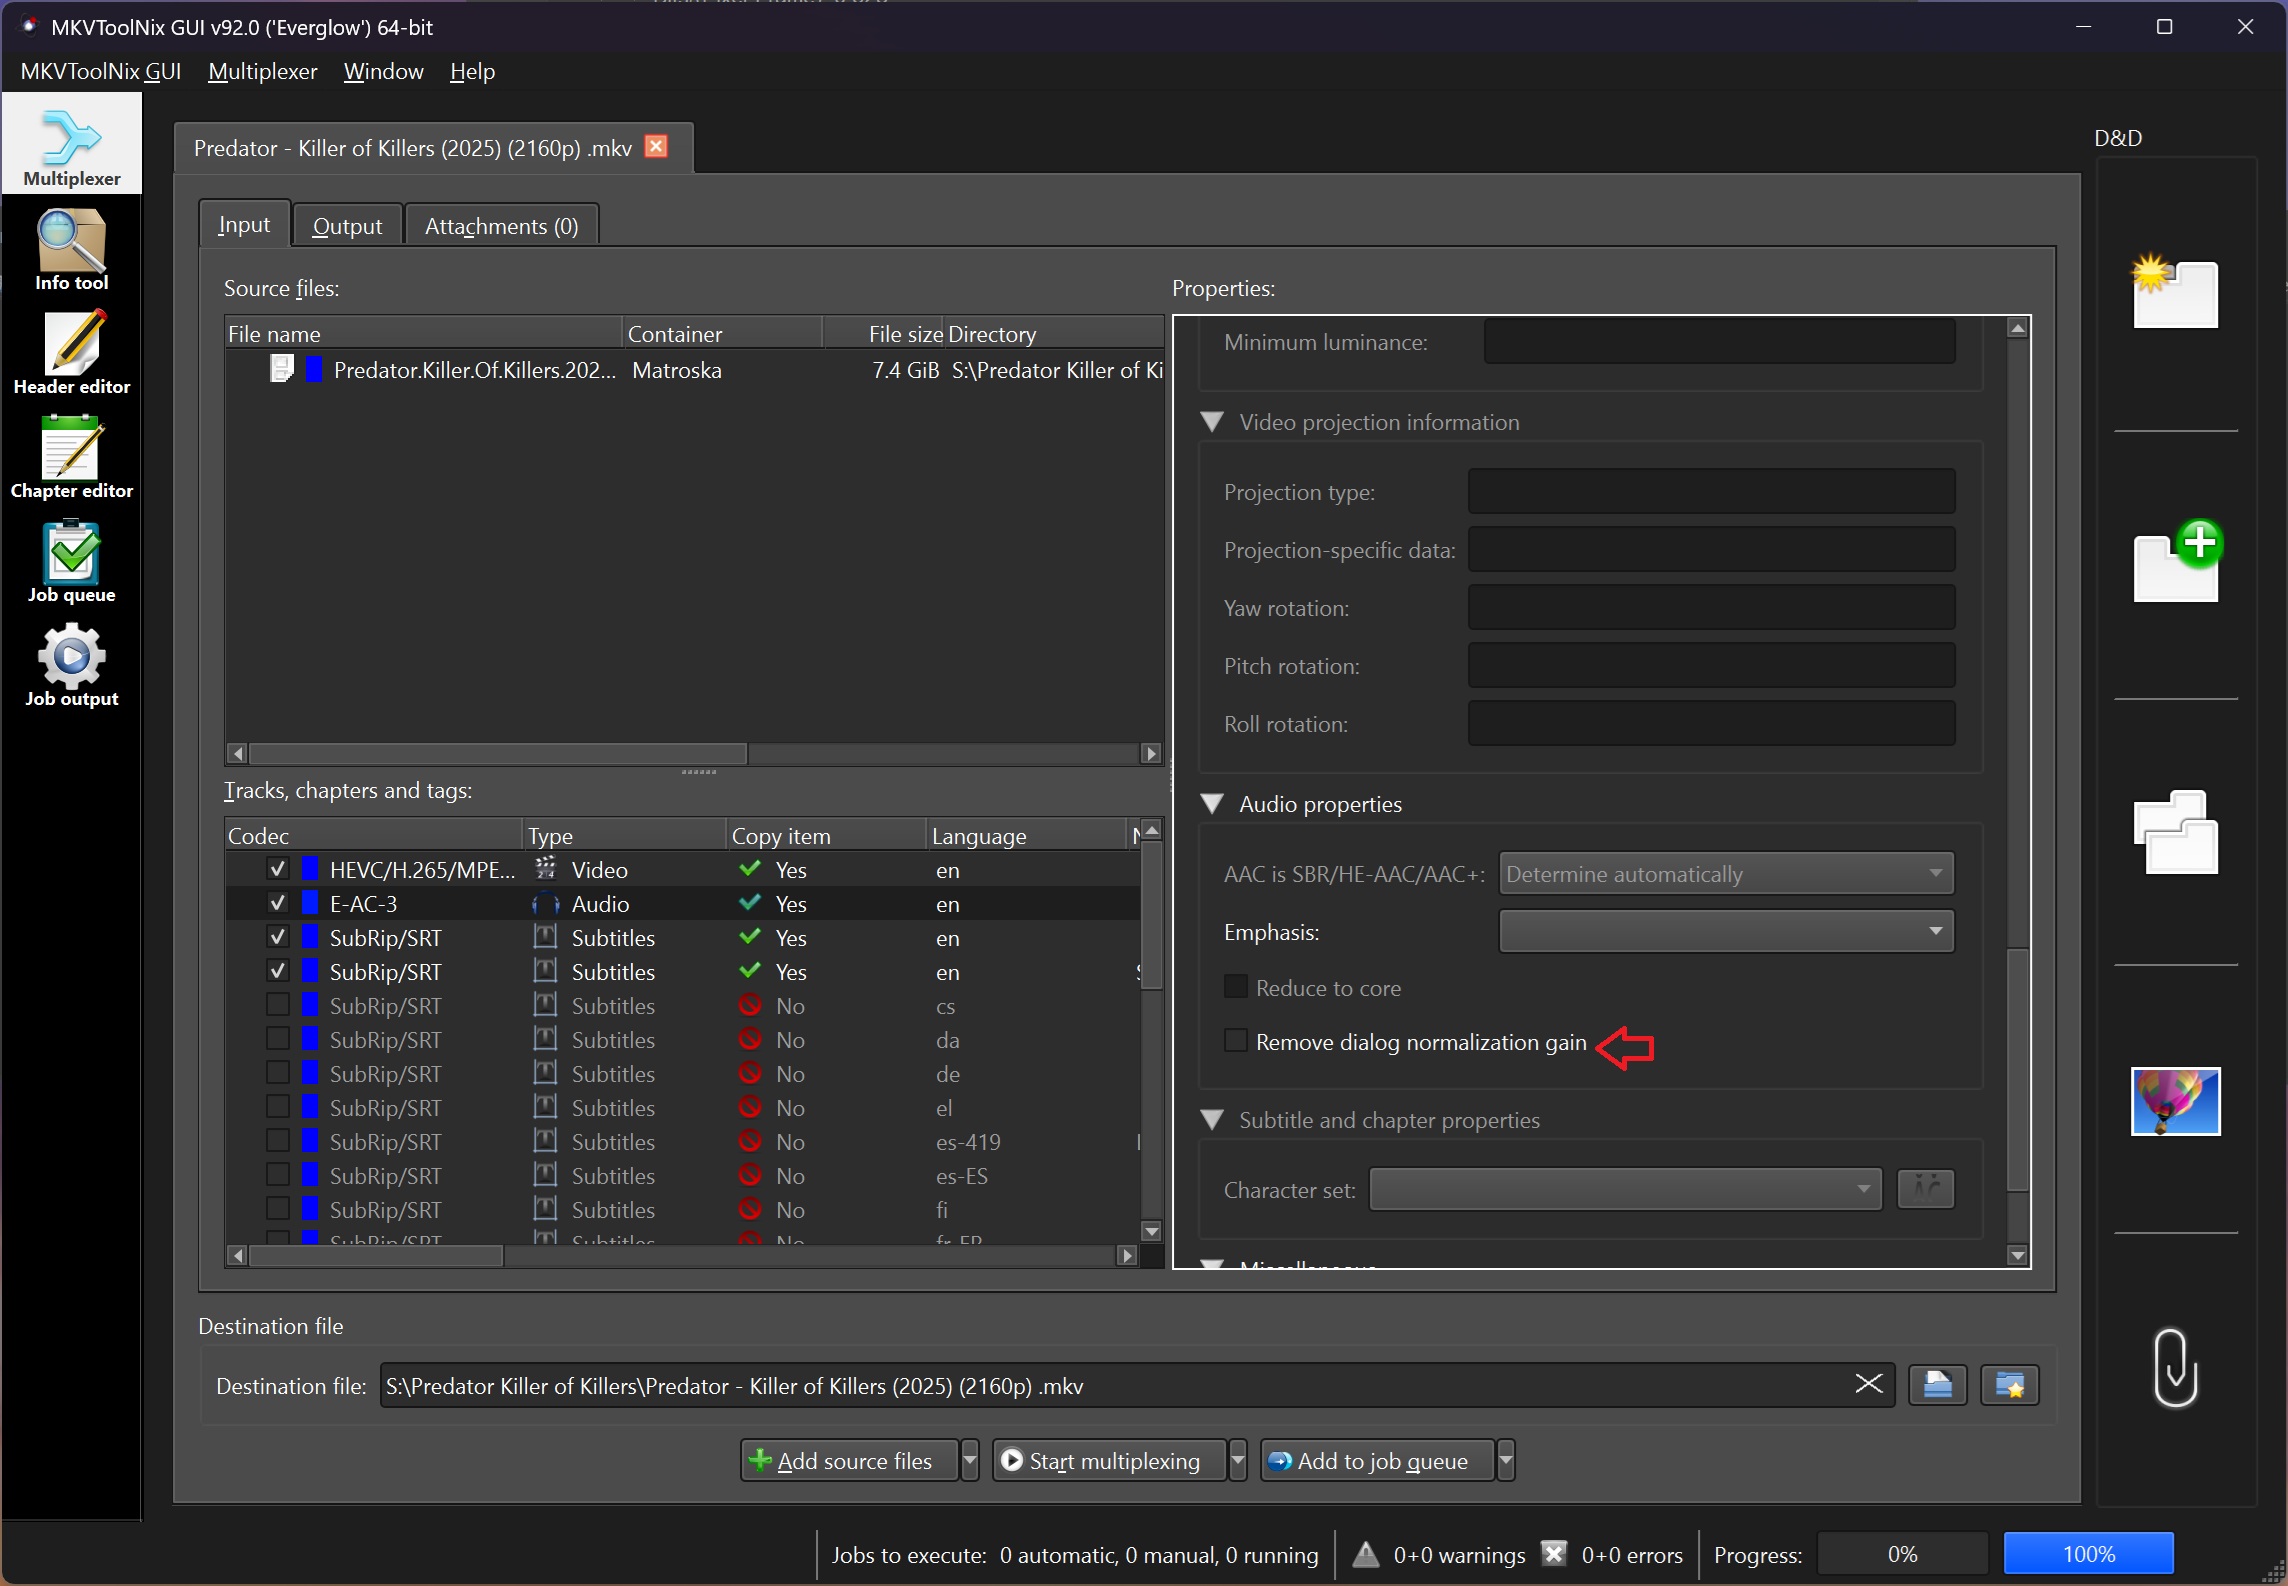Collapse the Audio properties section
This screenshot has width=2288, height=1586.
1212,804
